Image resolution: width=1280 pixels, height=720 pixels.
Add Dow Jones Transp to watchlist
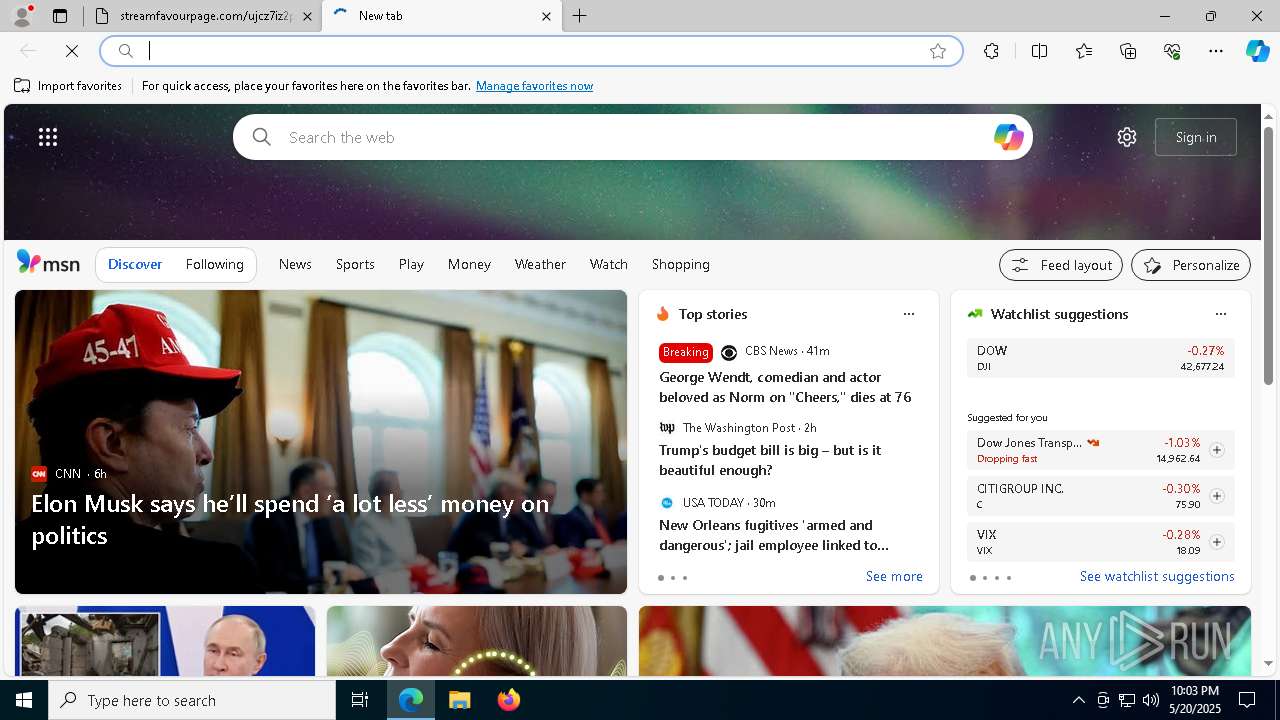tap(1216, 450)
